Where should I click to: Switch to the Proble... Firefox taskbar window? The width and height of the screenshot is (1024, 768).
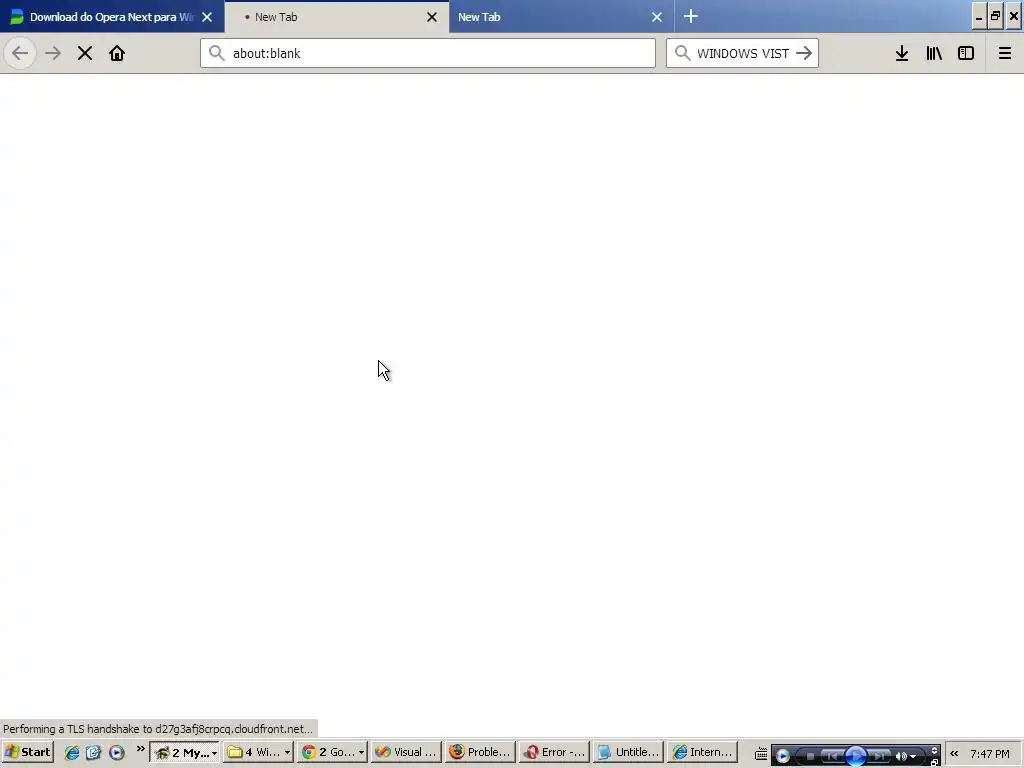click(x=480, y=752)
